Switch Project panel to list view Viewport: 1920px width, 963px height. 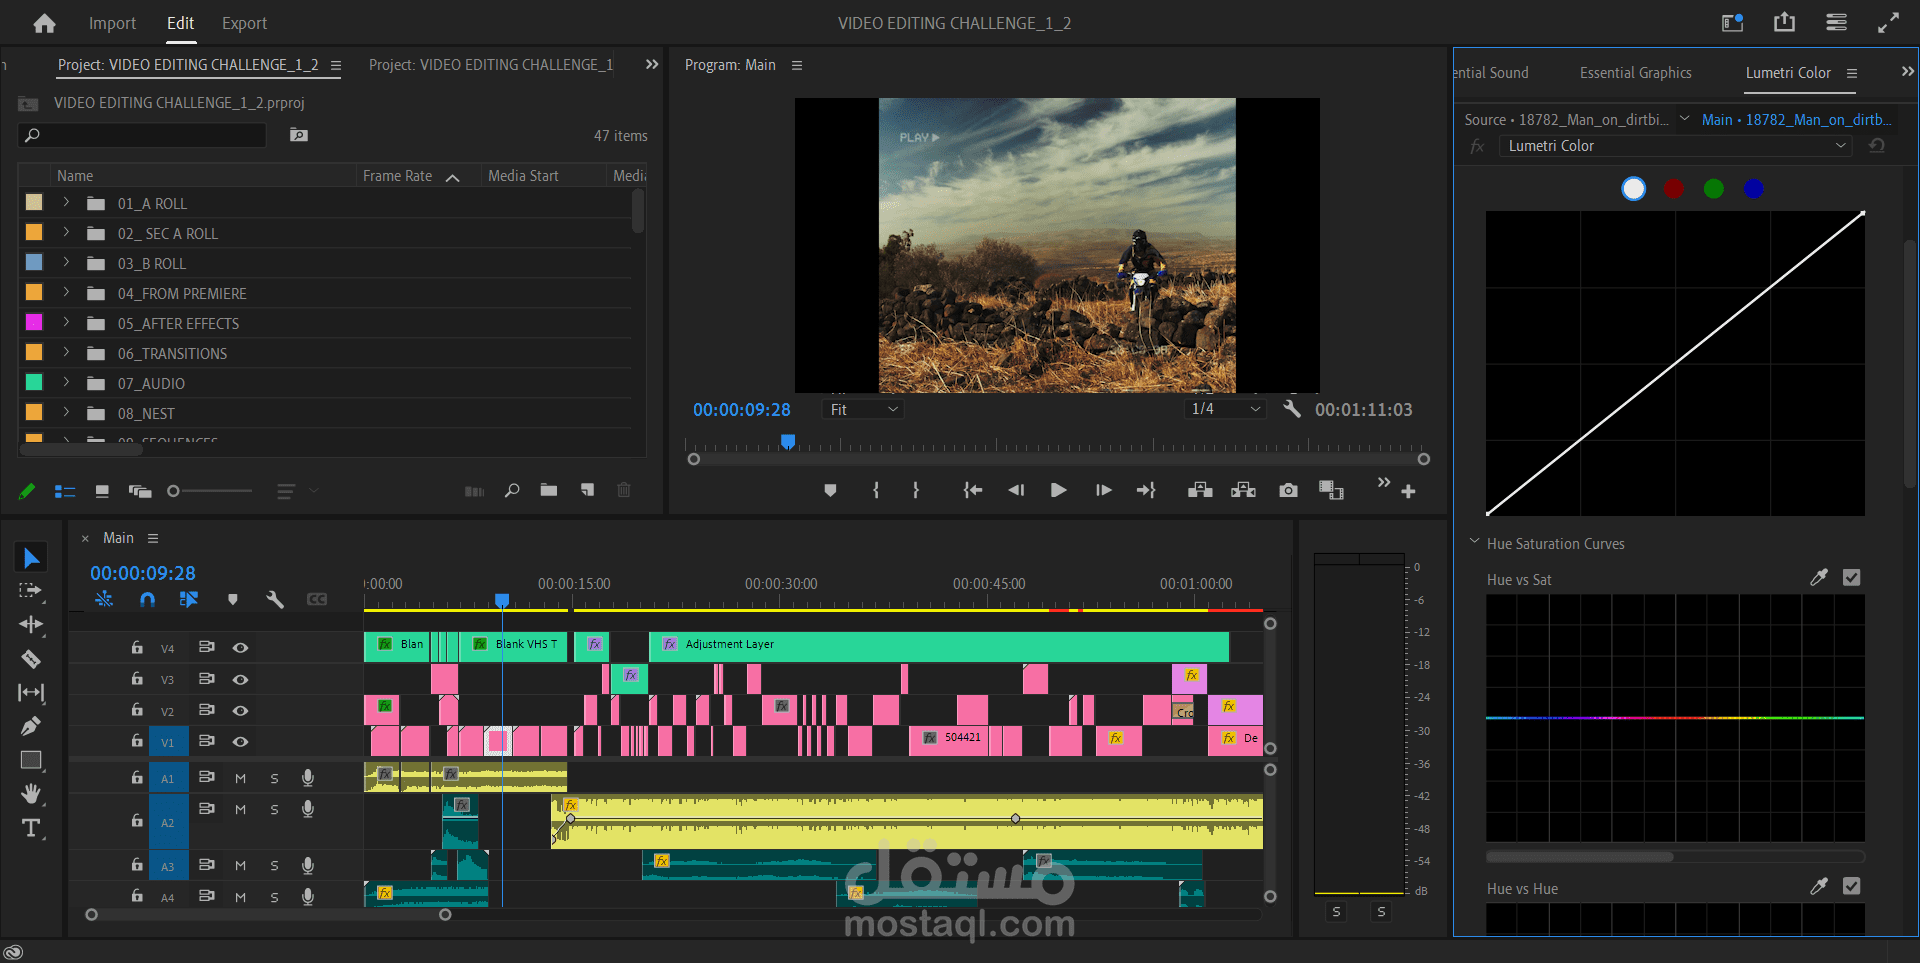click(x=65, y=491)
